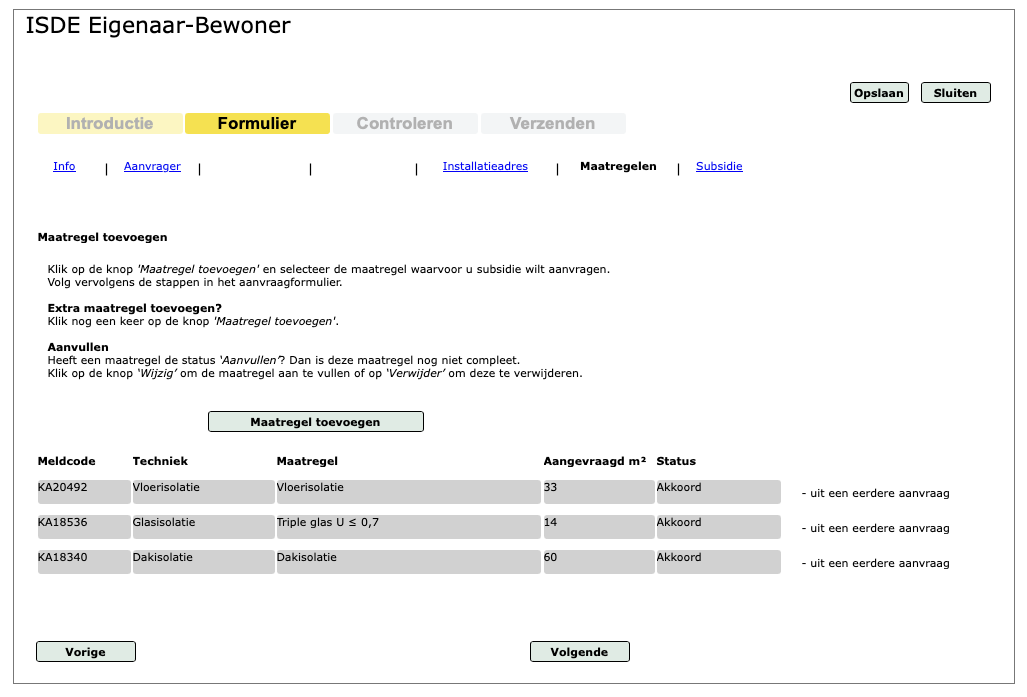This screenshot has height=697, width=1027.
Task: Go to the Subsidie section link
Action: tap(719, 167)
